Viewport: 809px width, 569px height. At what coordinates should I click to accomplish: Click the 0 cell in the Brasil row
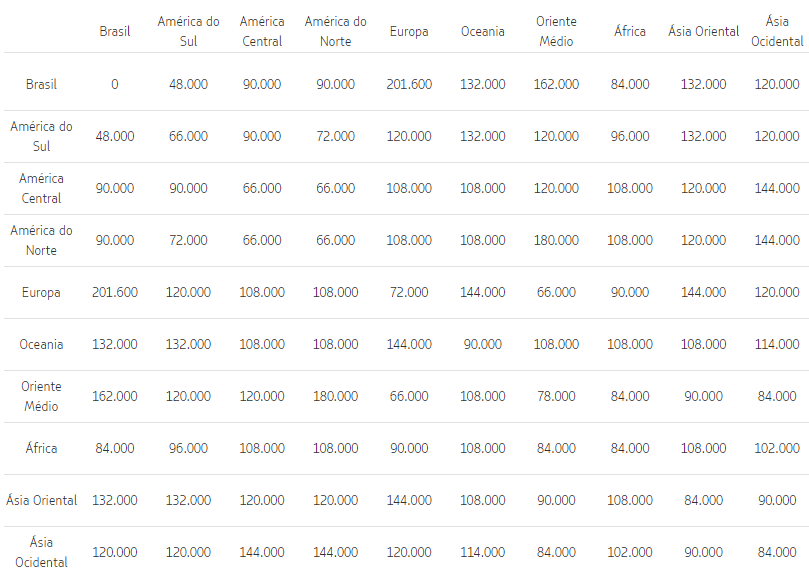tap(115, 84)
